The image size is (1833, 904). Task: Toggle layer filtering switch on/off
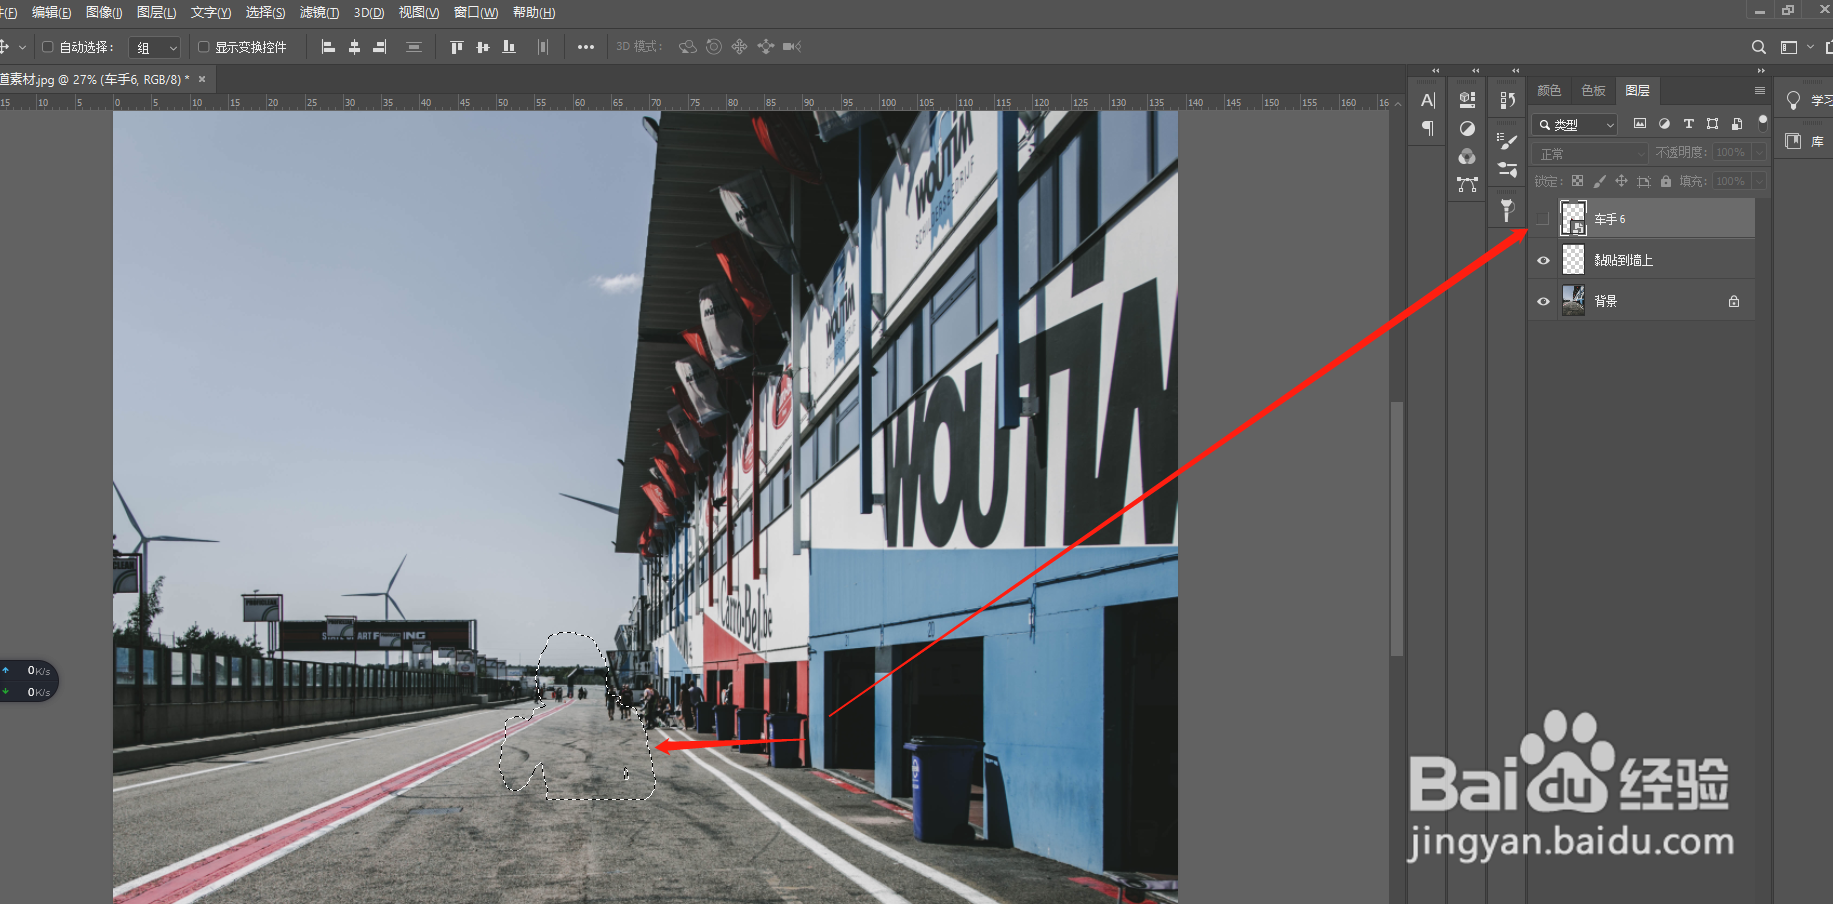[x=1763, y=123]
